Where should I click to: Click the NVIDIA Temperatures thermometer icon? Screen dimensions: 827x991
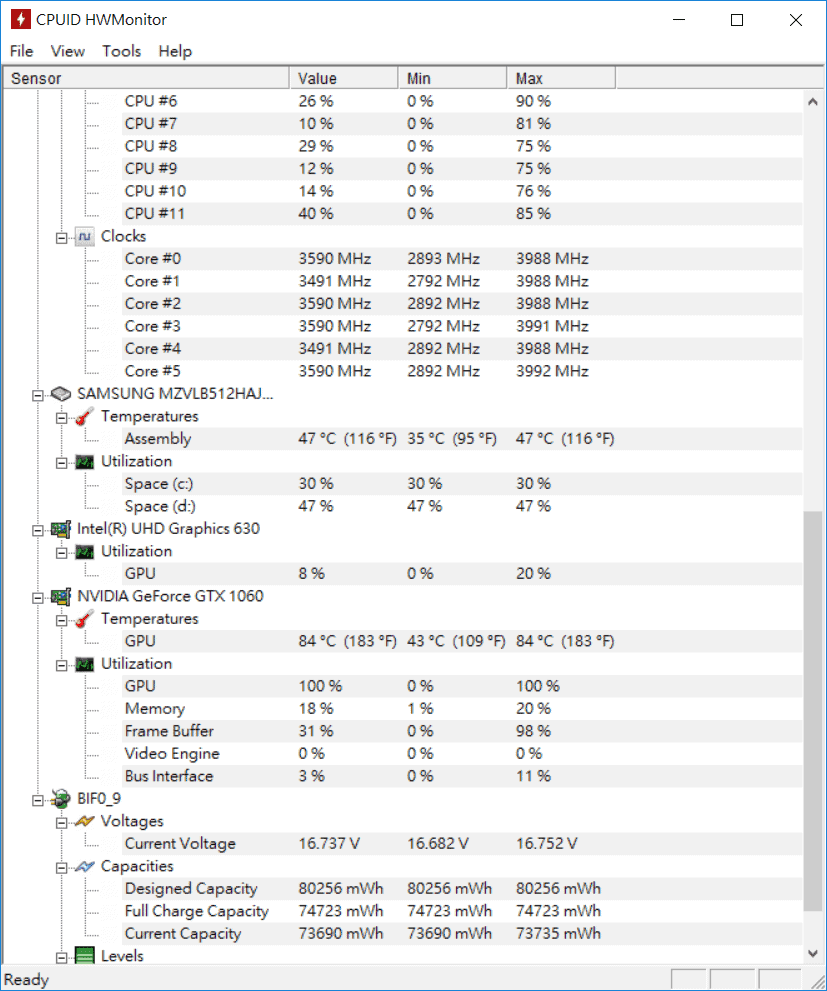pos(85,619)
